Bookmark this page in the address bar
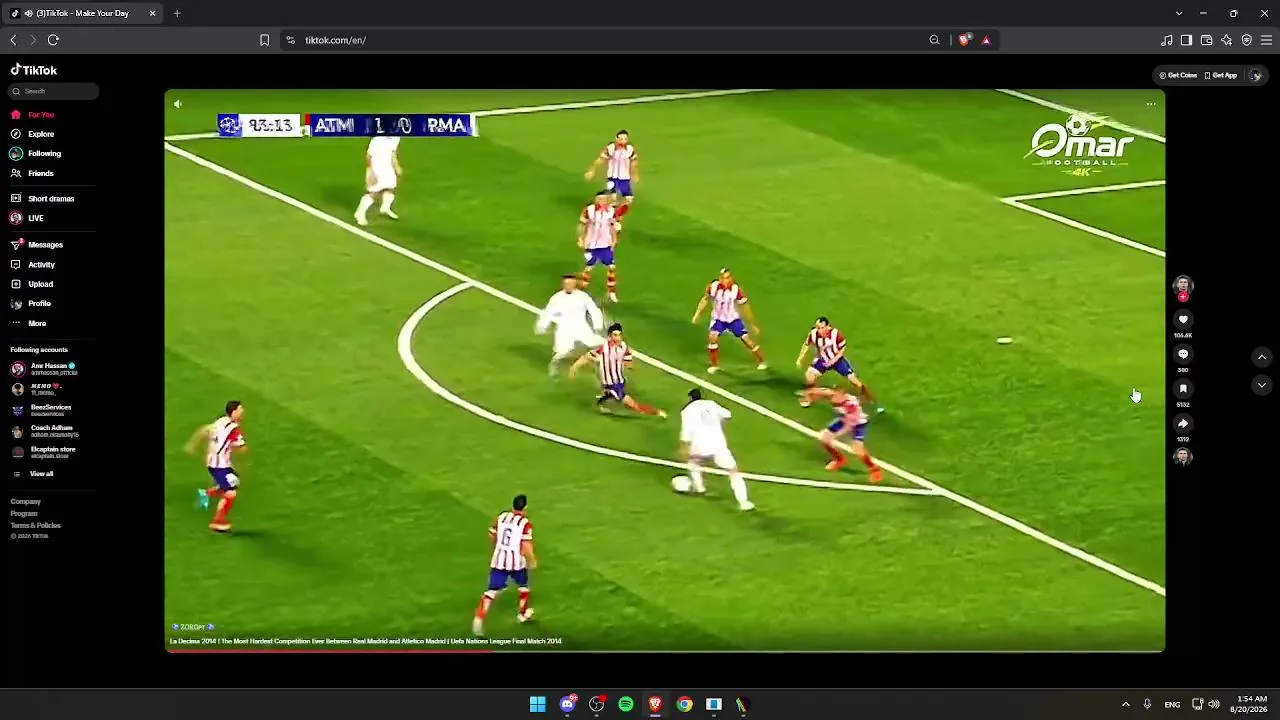The width and height of the screenshot is (1280, 720). point(264,40)
